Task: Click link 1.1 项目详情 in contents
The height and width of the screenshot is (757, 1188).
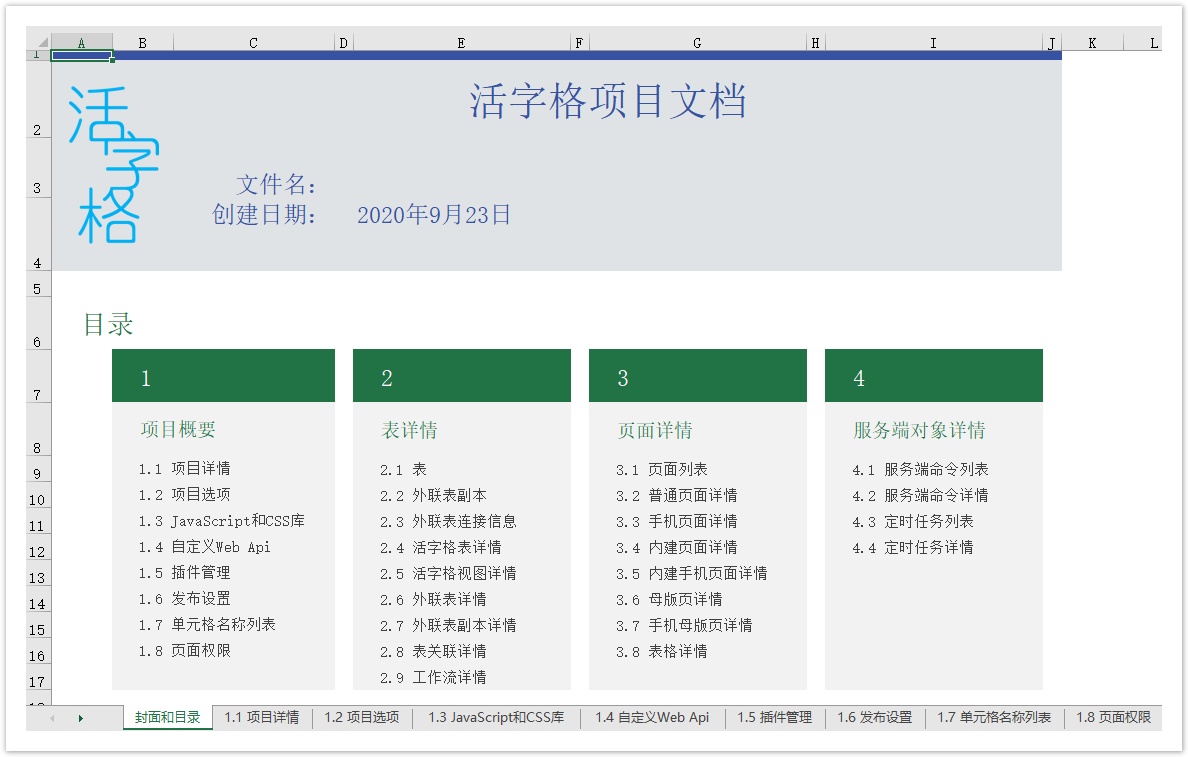Action: point(184,469)
